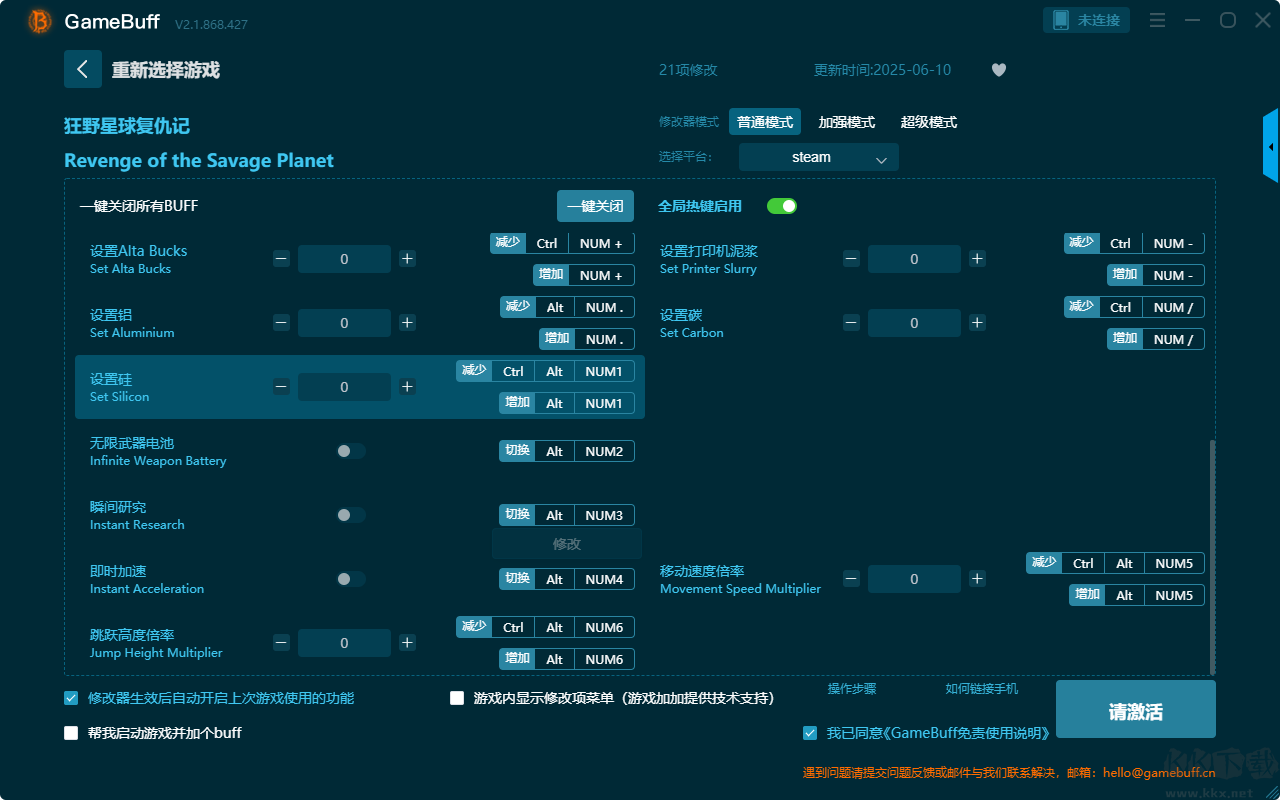The height and width of the screenshot is (800, 1280).
Task: Increase the Set Carbon value
Action: 977,323
